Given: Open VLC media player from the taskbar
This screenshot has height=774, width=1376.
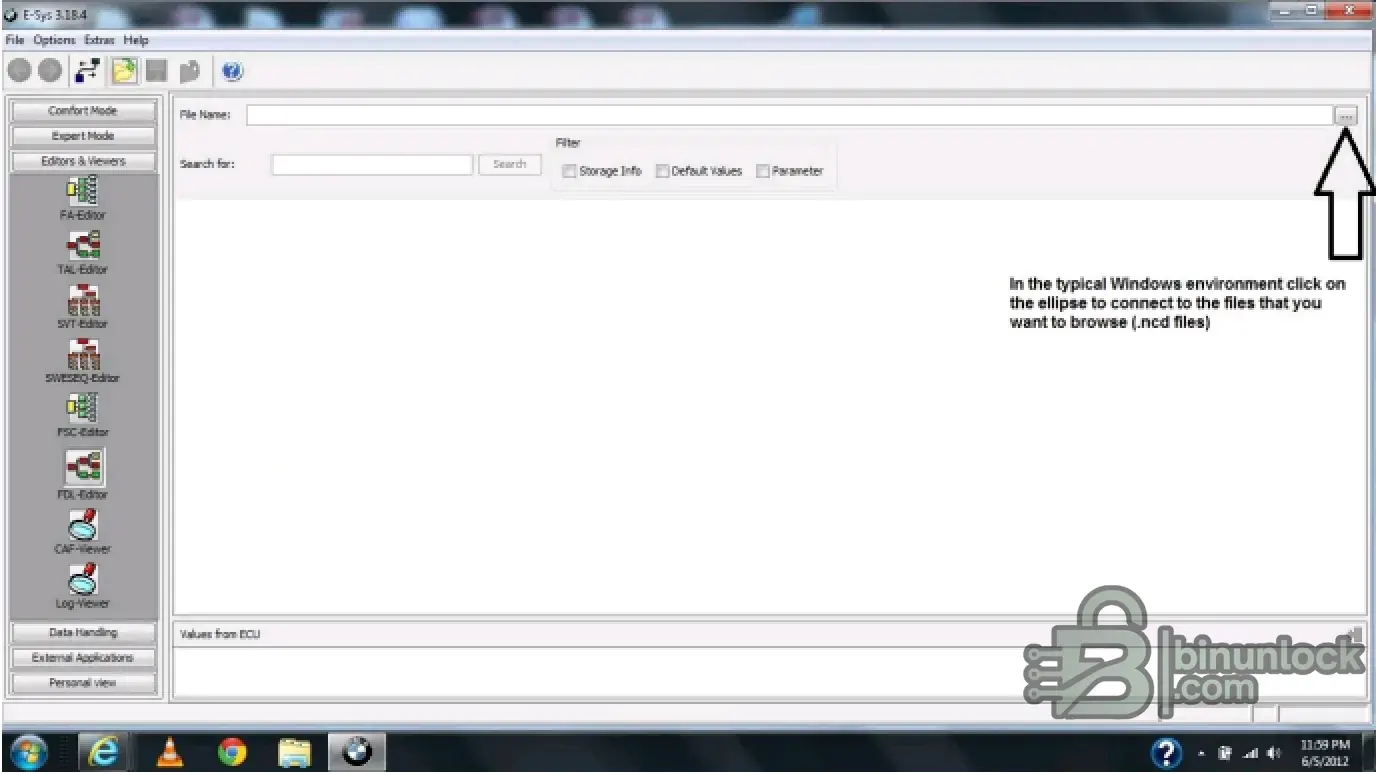Looking at the screenshot, I should [x=170, y=752].
